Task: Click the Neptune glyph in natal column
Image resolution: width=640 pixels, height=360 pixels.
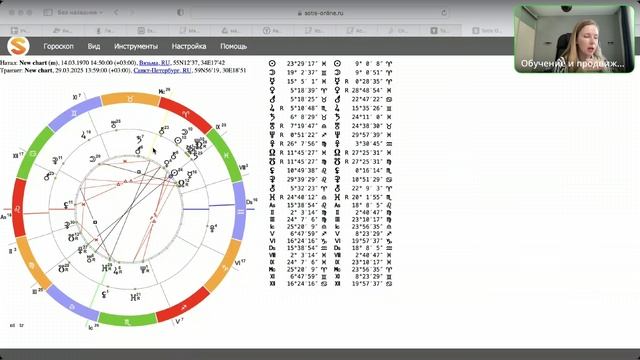Action: click(x=272, y=135)
